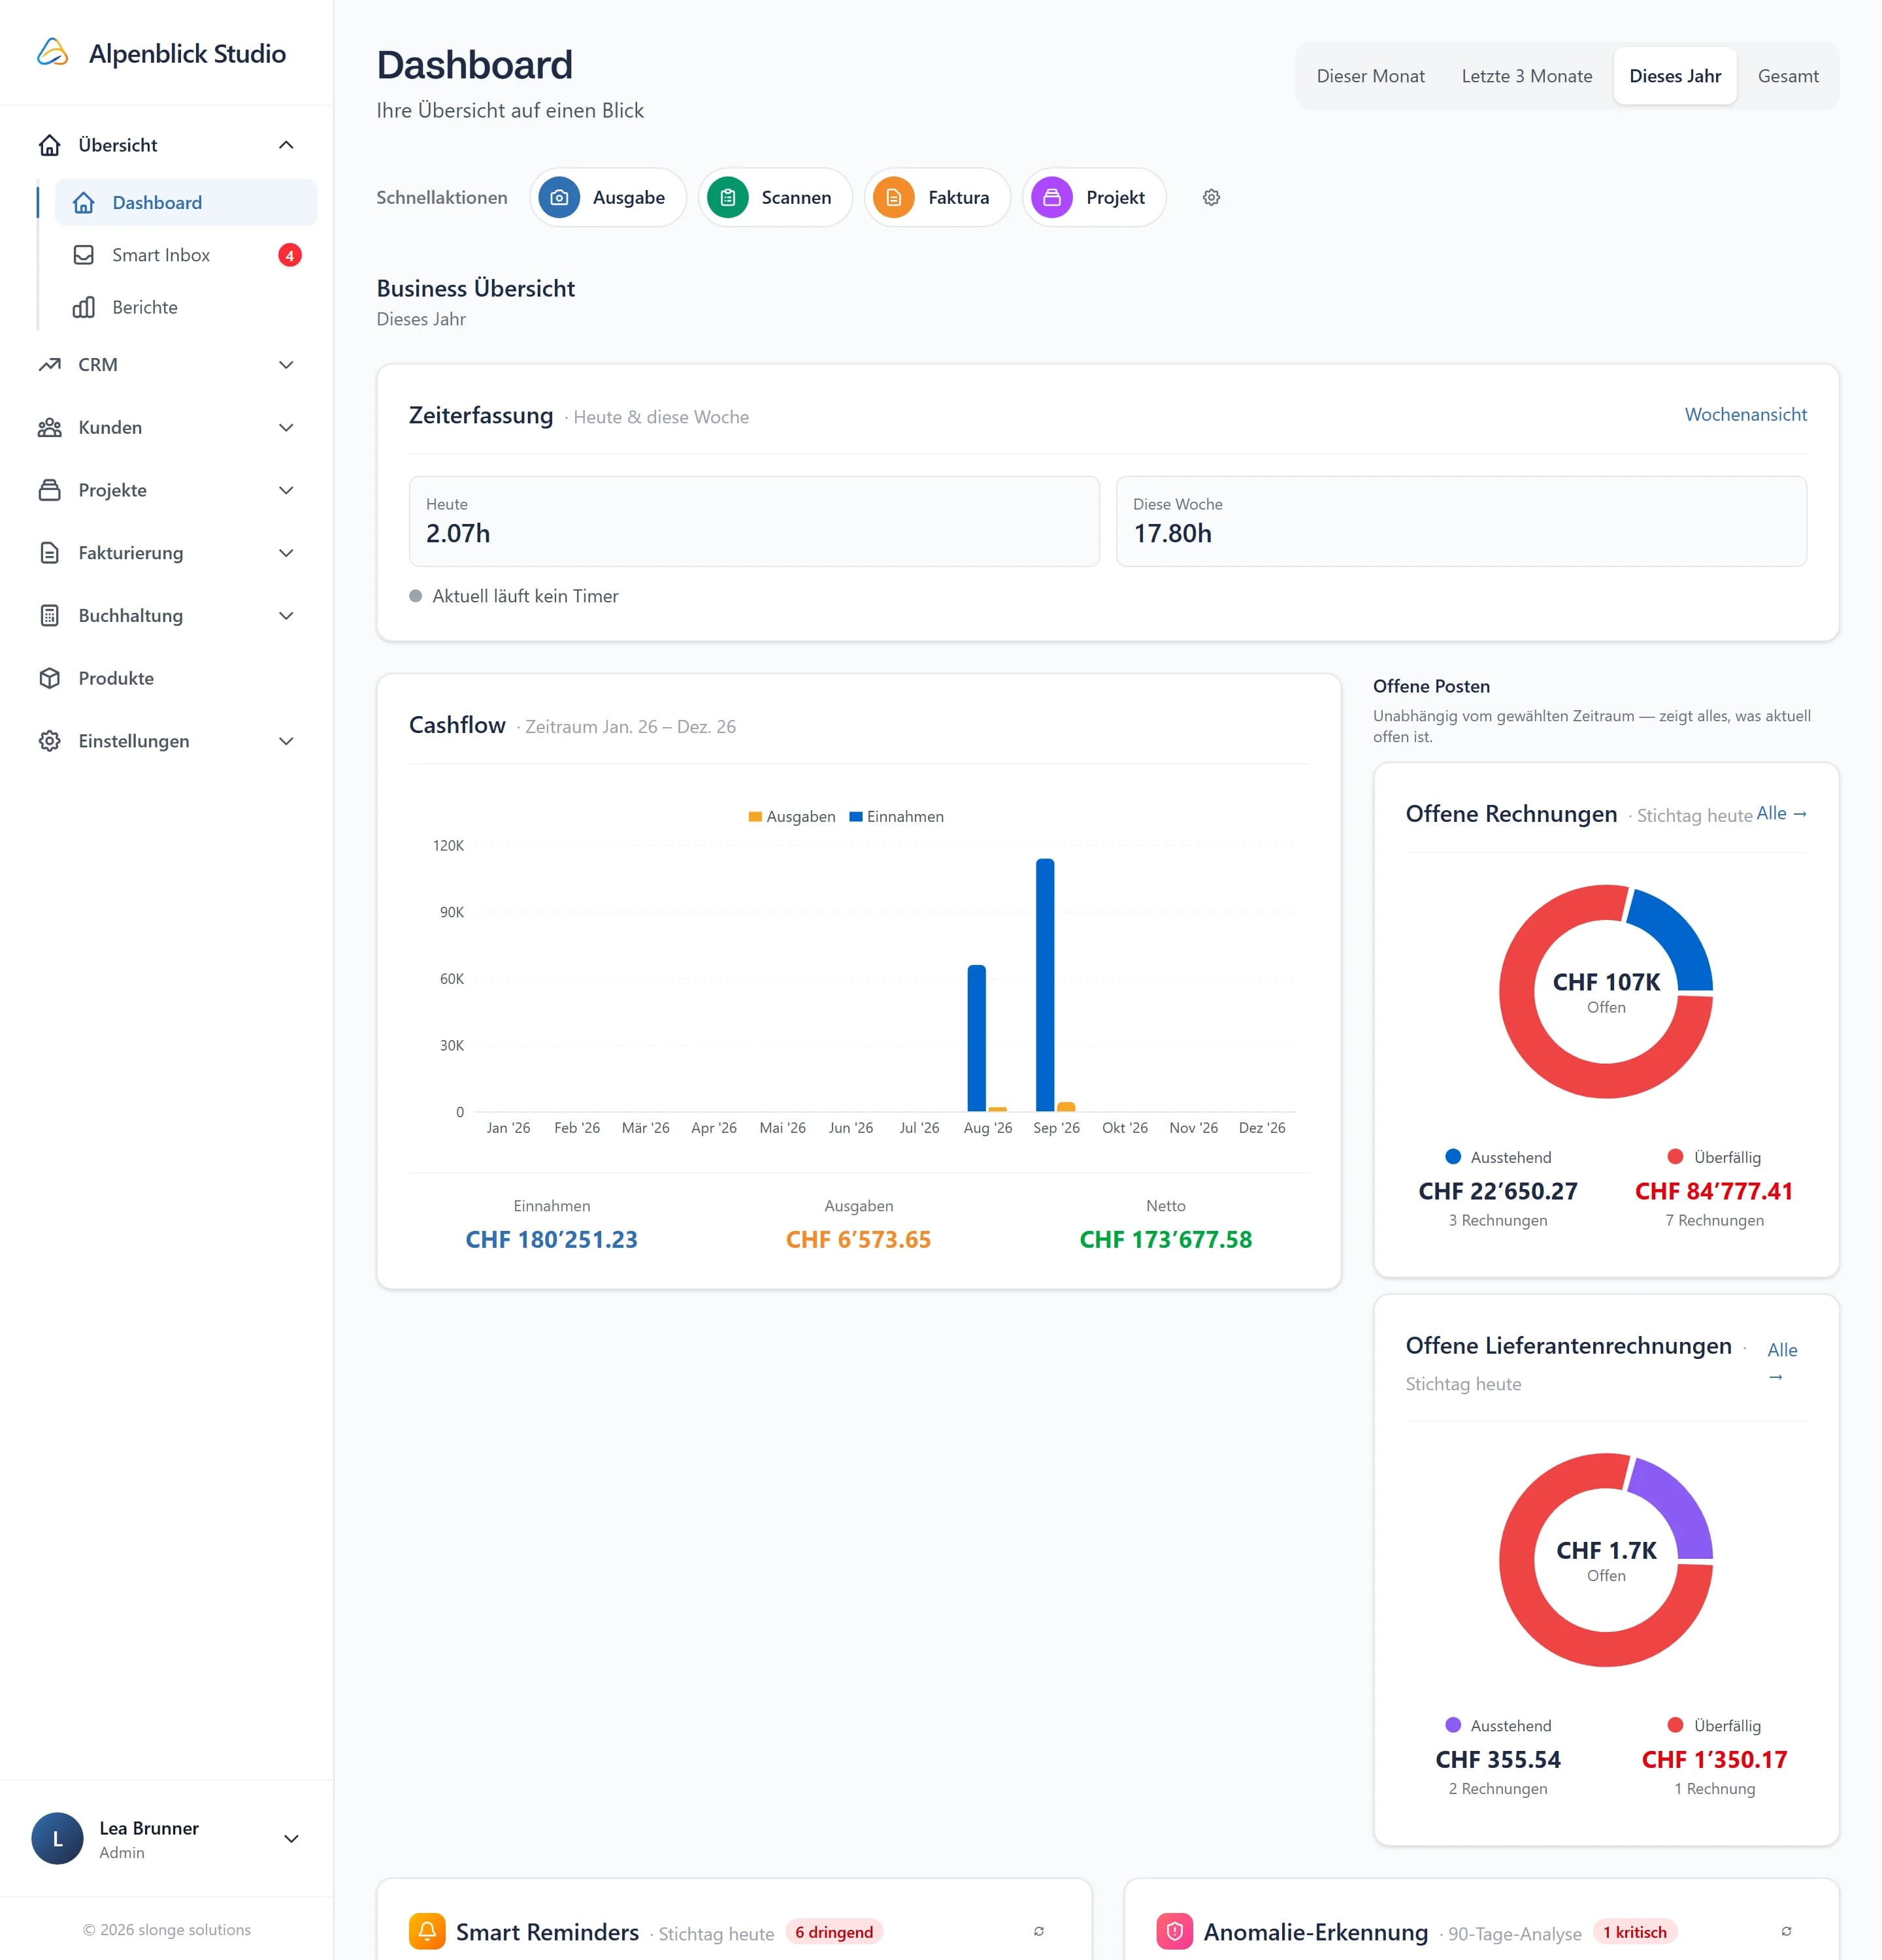Toggle Einnahmen legend swatch in Cashflow chart
1882x1960 pixels.
click(x=856, y=817)
